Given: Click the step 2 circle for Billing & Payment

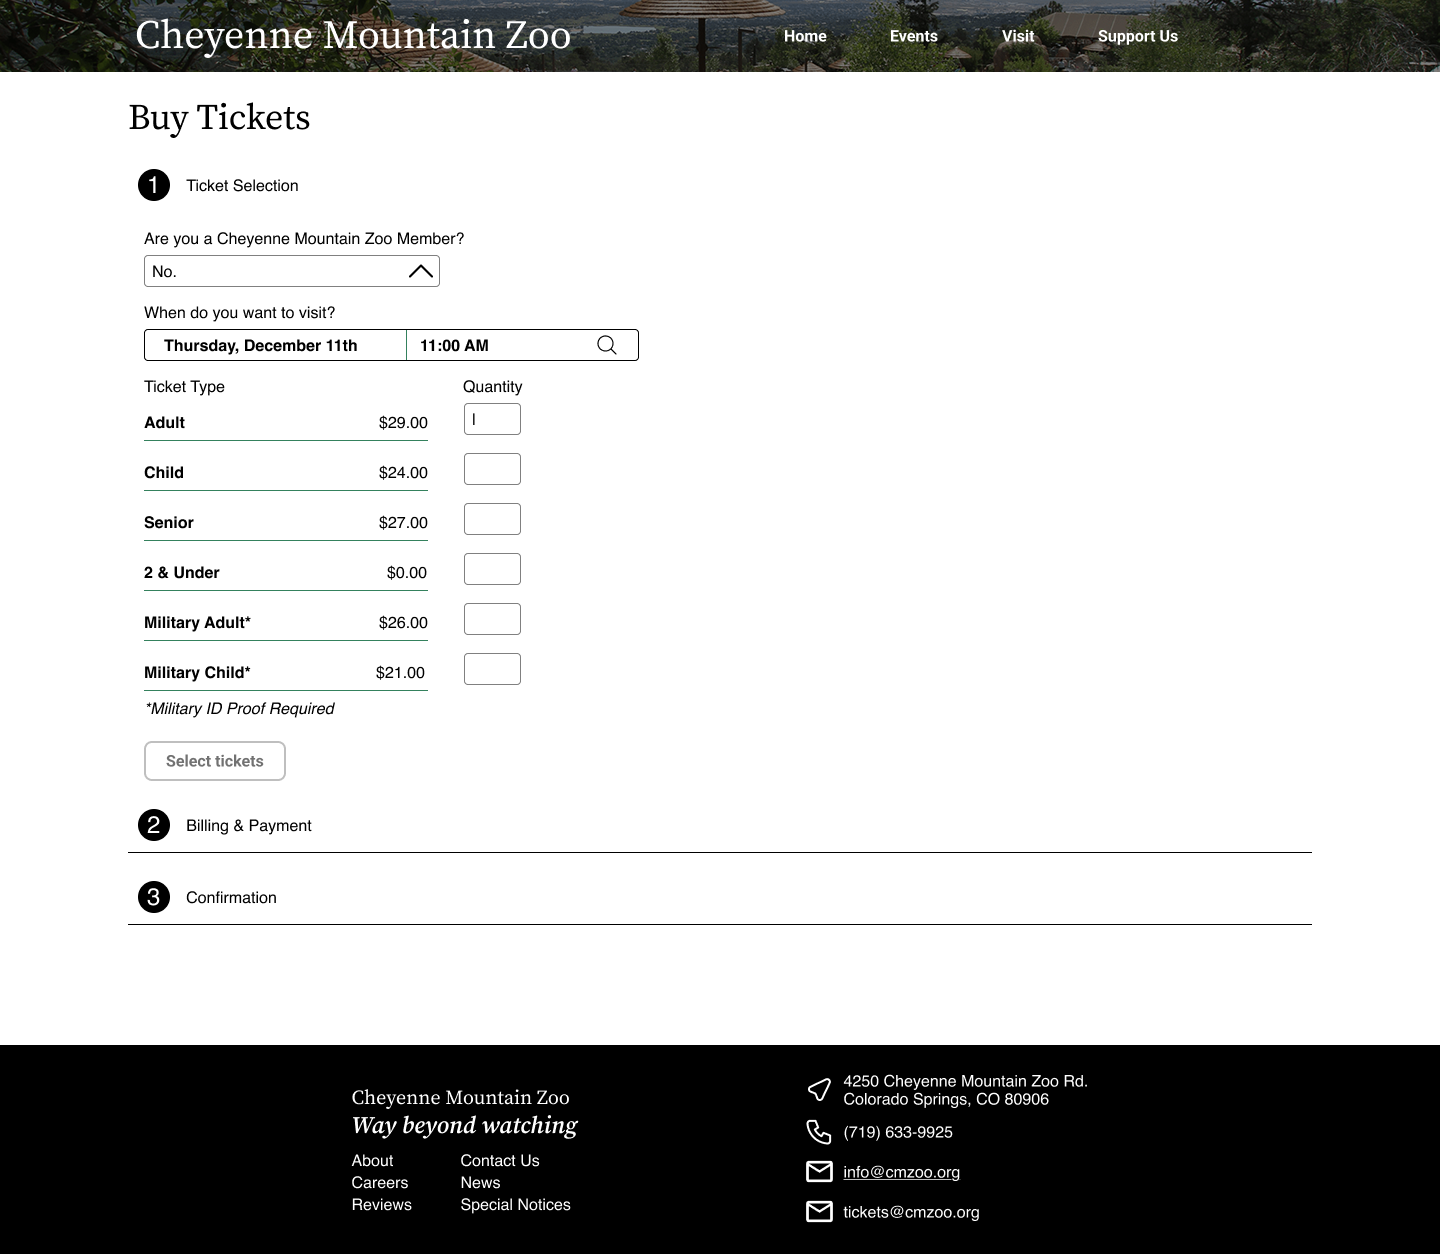Looking at the screenshot, I should tap(154, 825).
